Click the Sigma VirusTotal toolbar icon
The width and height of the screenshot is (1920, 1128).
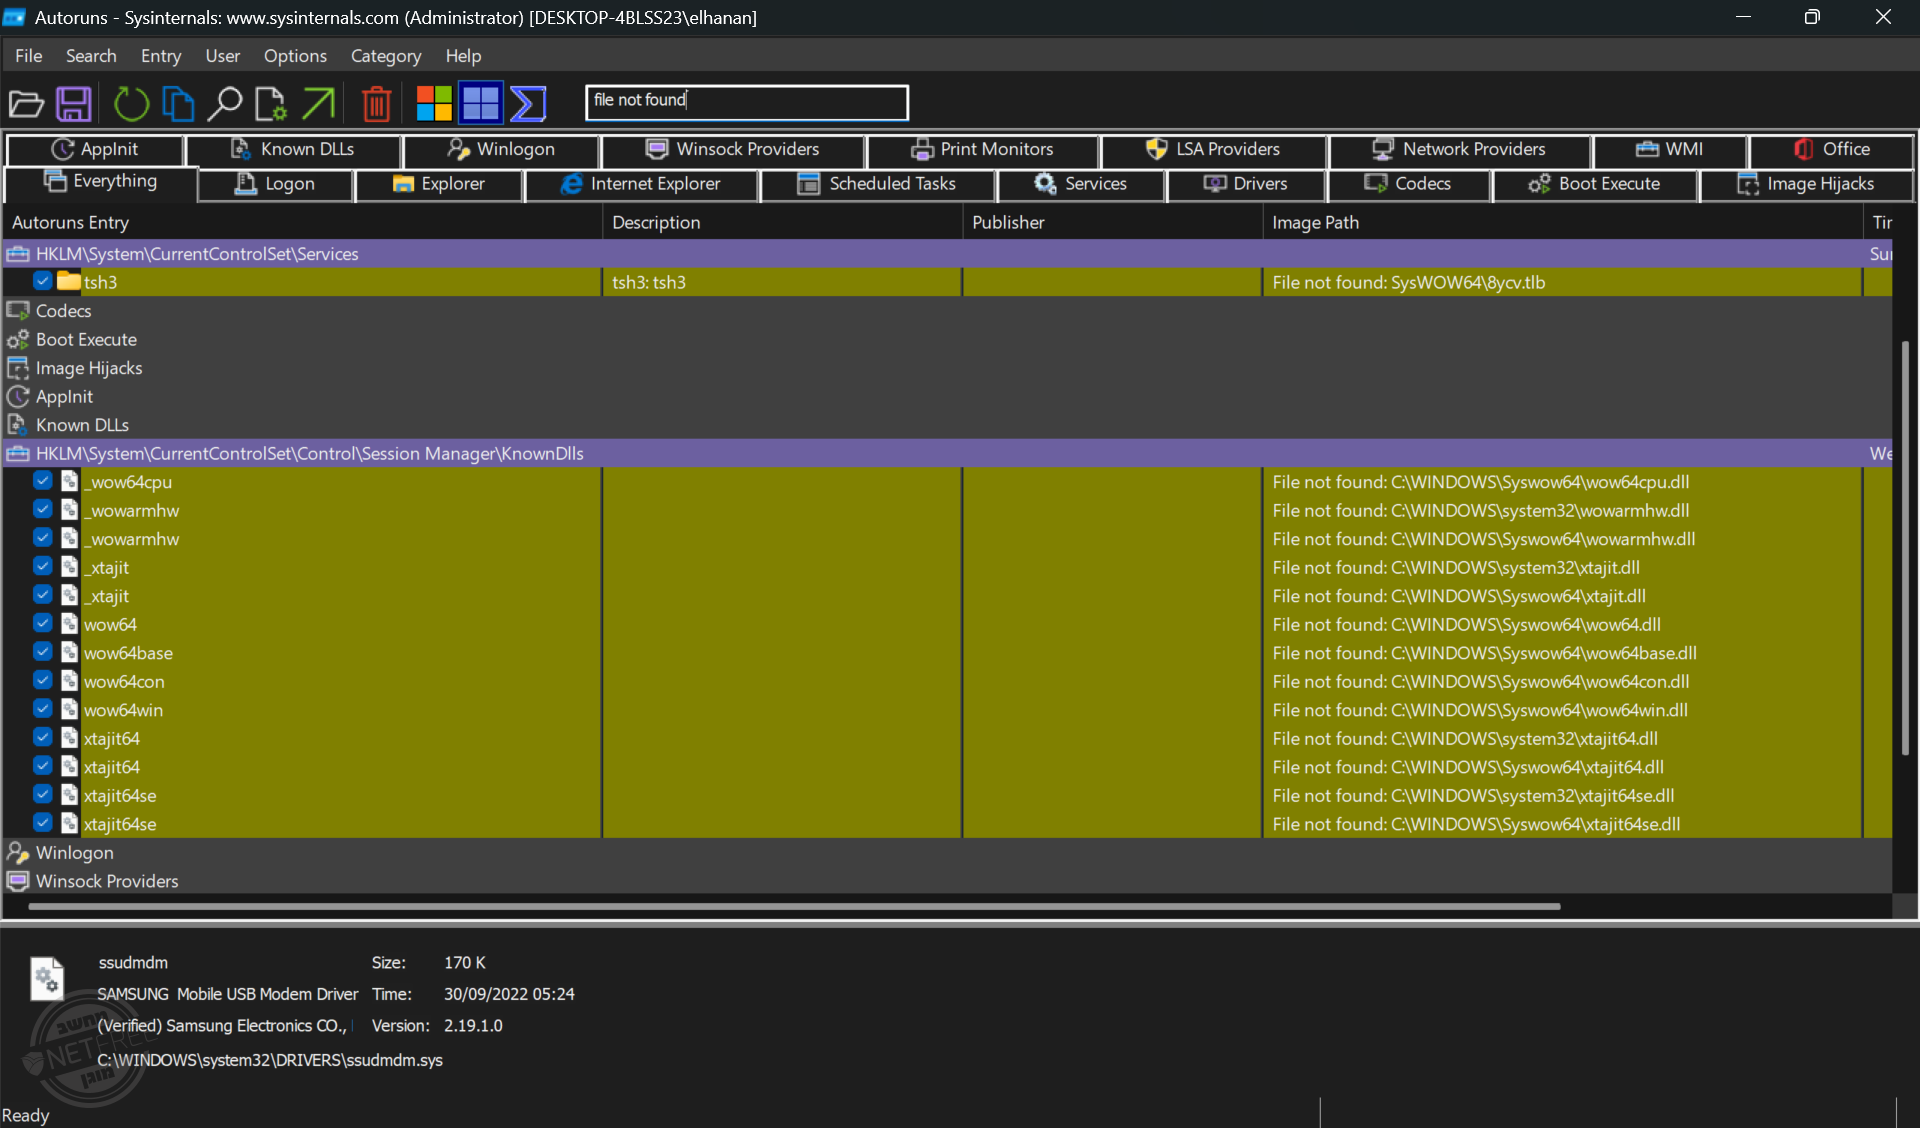pyautogui.click(x=528, y=103)
